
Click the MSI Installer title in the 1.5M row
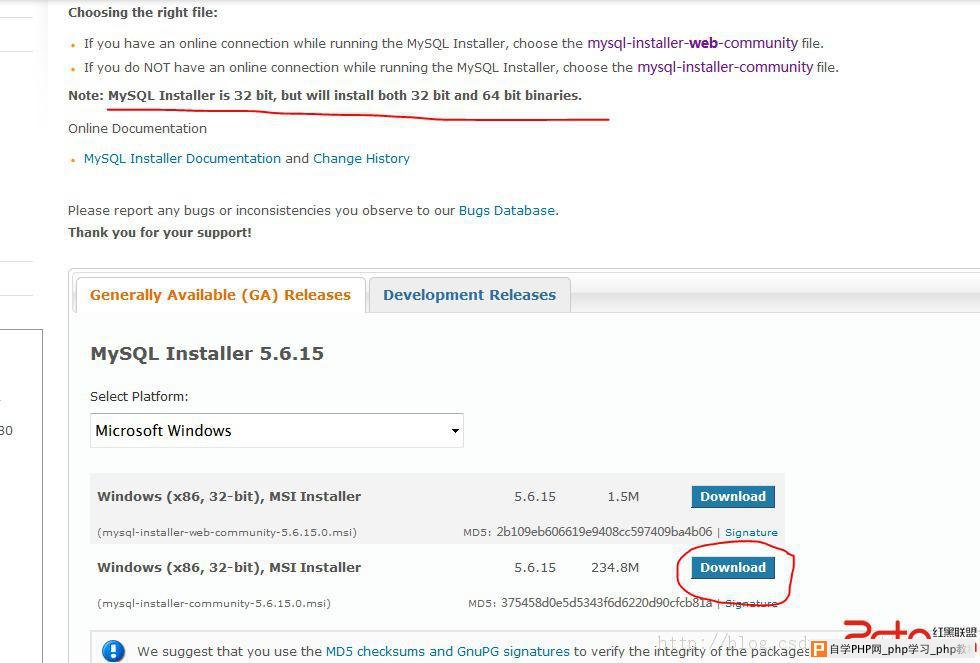coord(229,497)
